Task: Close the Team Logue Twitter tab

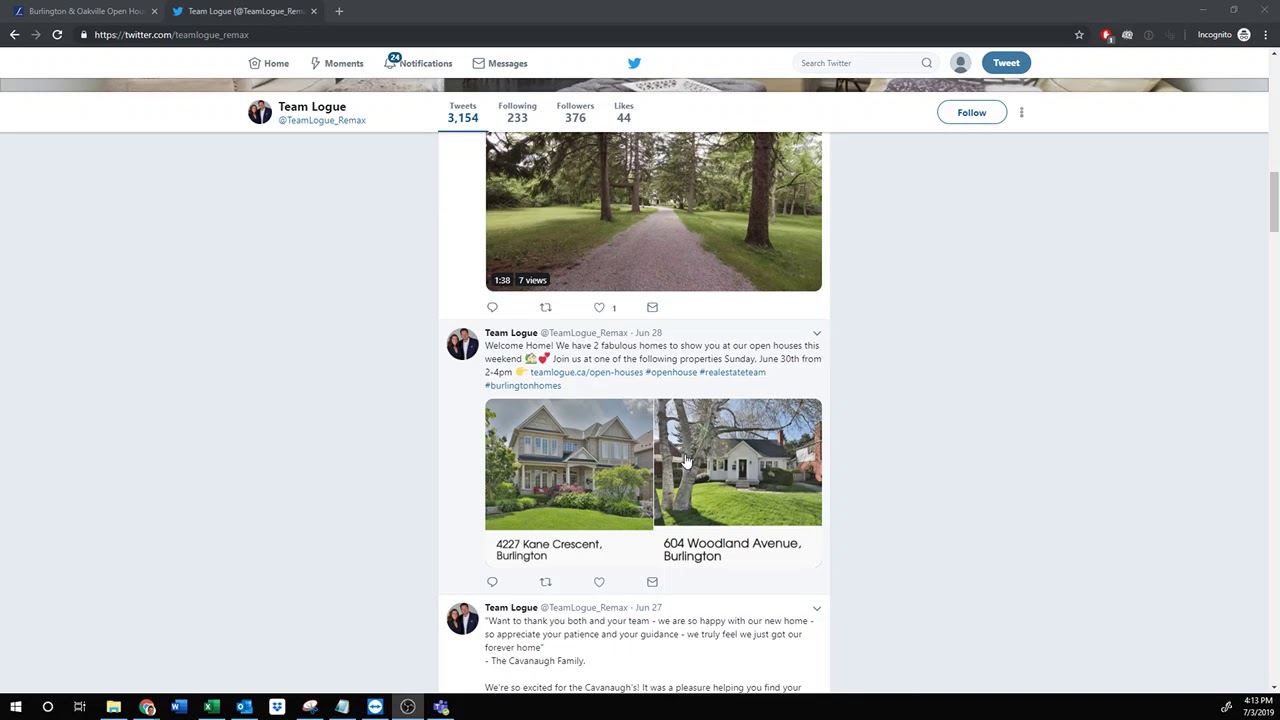Action: pos(314,11)
